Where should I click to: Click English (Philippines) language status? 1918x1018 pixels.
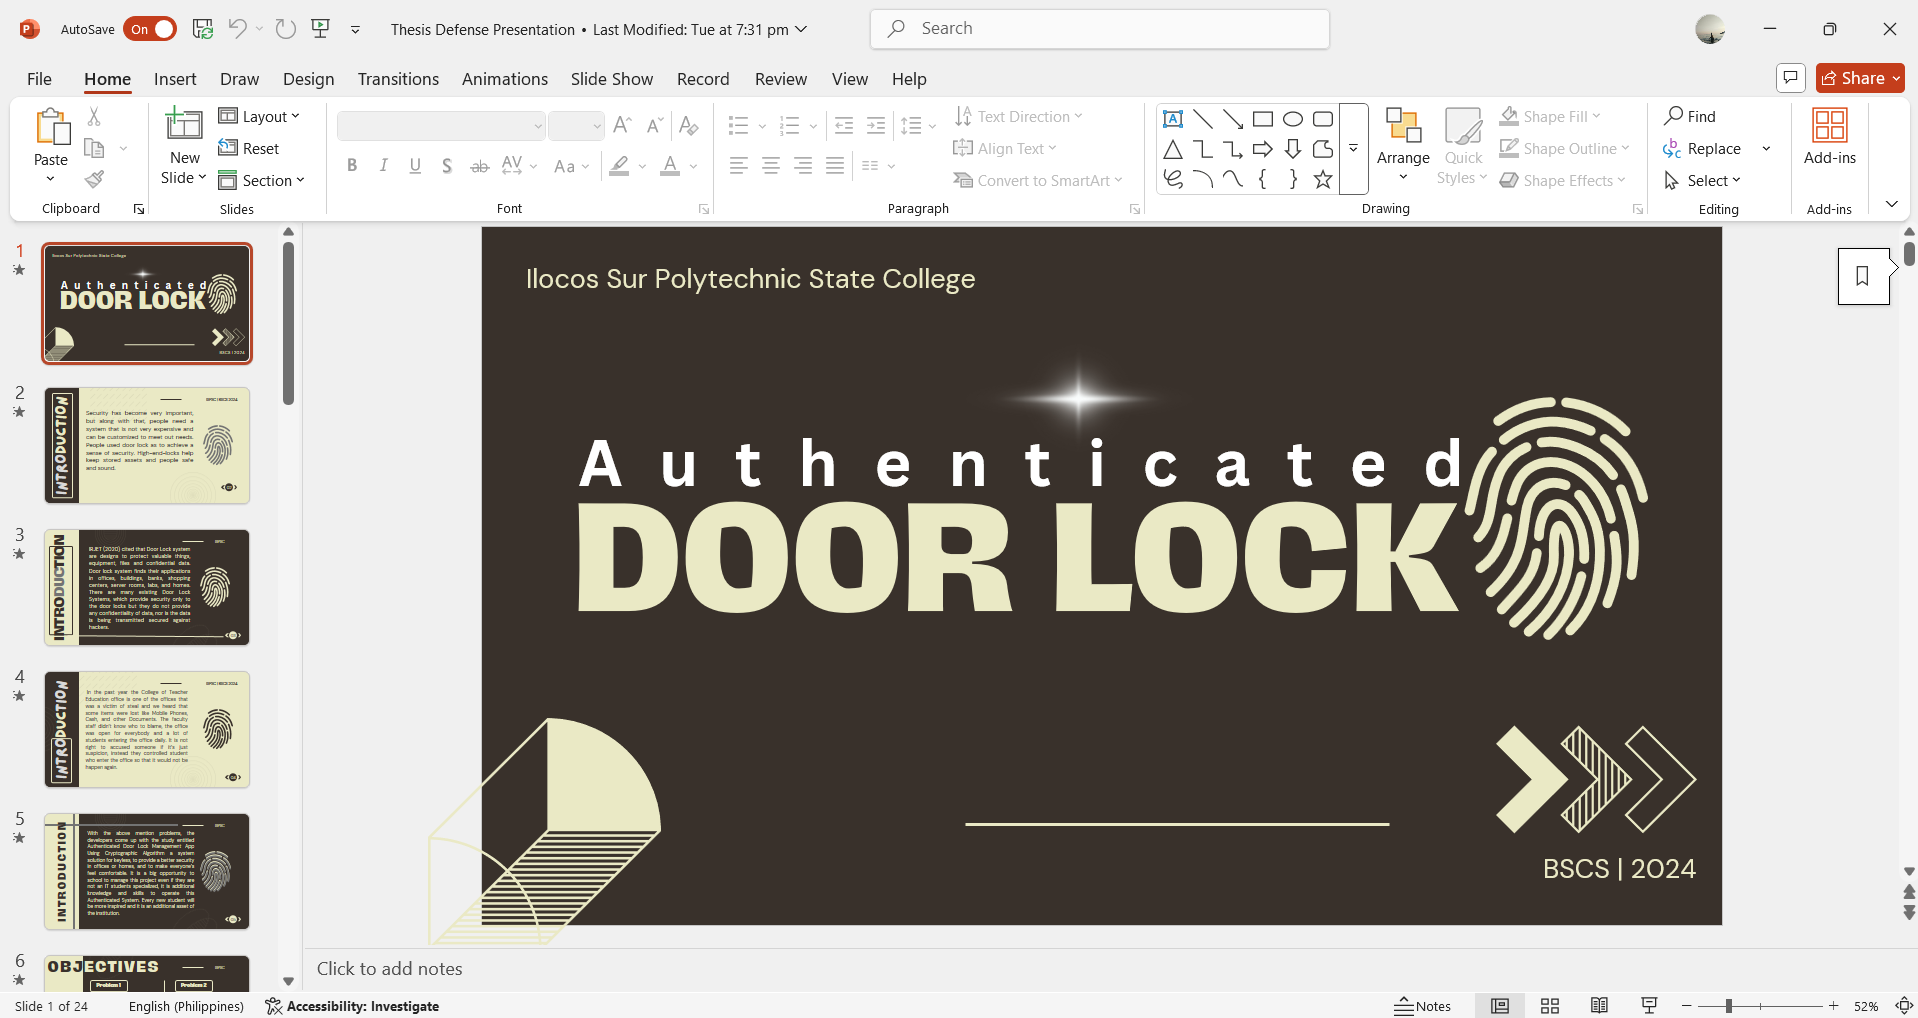click(x=186, y=1006)
